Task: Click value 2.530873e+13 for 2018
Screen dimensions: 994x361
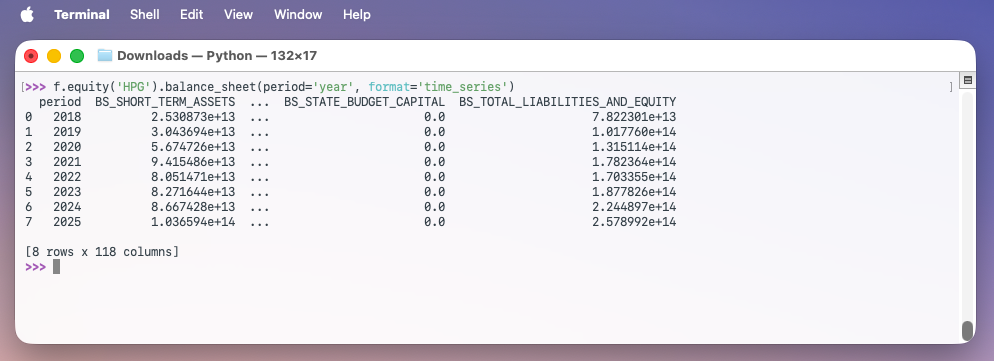Action: point(193,117)
